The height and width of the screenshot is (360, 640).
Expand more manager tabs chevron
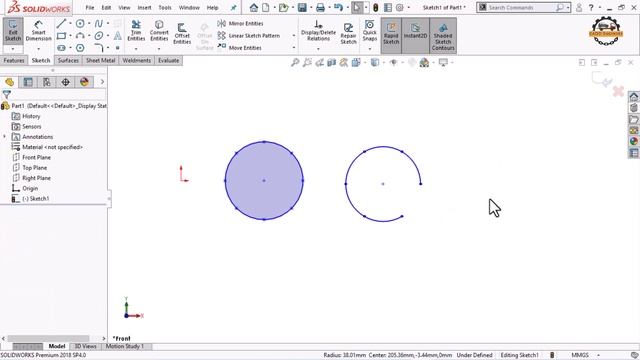point(102,82)
